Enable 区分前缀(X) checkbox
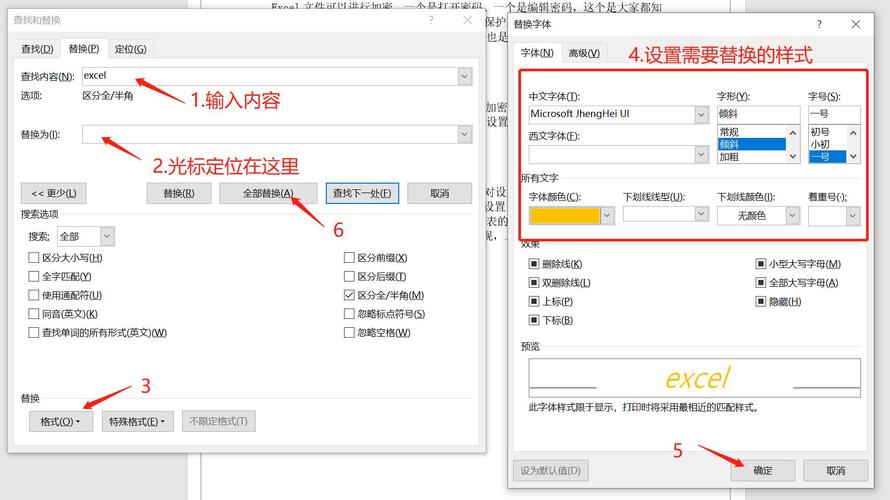This screenshot has height=500, width=890. coord(349,258)
